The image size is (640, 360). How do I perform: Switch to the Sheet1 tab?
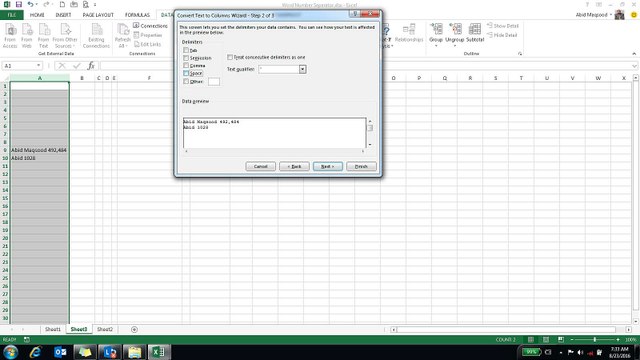(x=53, y=329)
